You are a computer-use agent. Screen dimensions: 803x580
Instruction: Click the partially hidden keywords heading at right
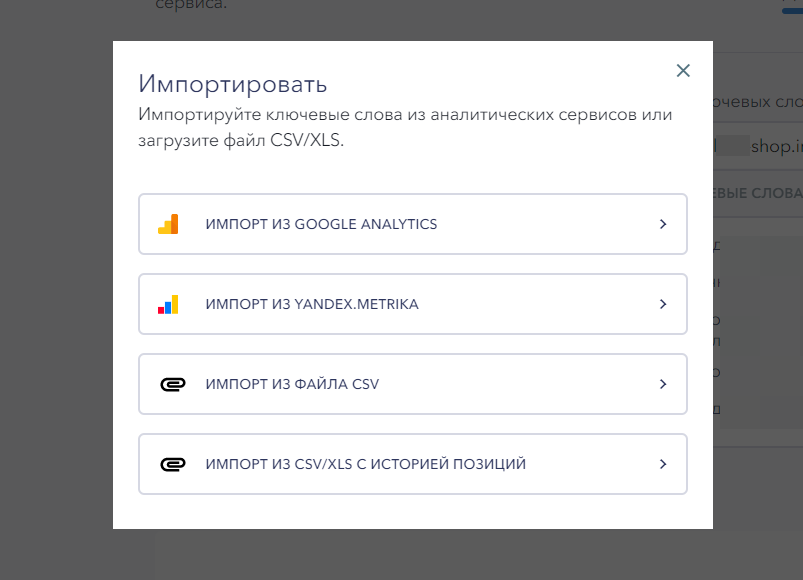[x=757, y=102]
